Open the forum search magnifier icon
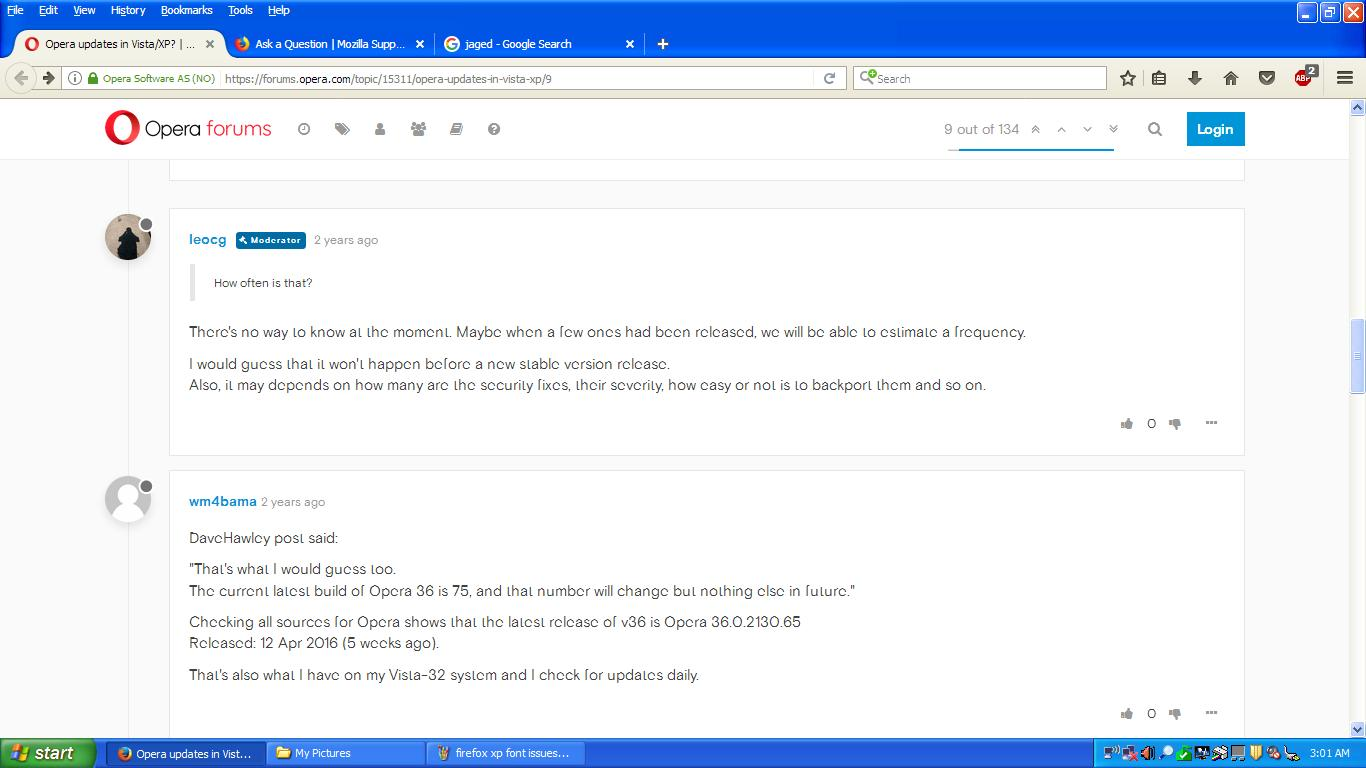Screen dimensions: 1366x768 pyautogui.click(x=1155, y=129)
